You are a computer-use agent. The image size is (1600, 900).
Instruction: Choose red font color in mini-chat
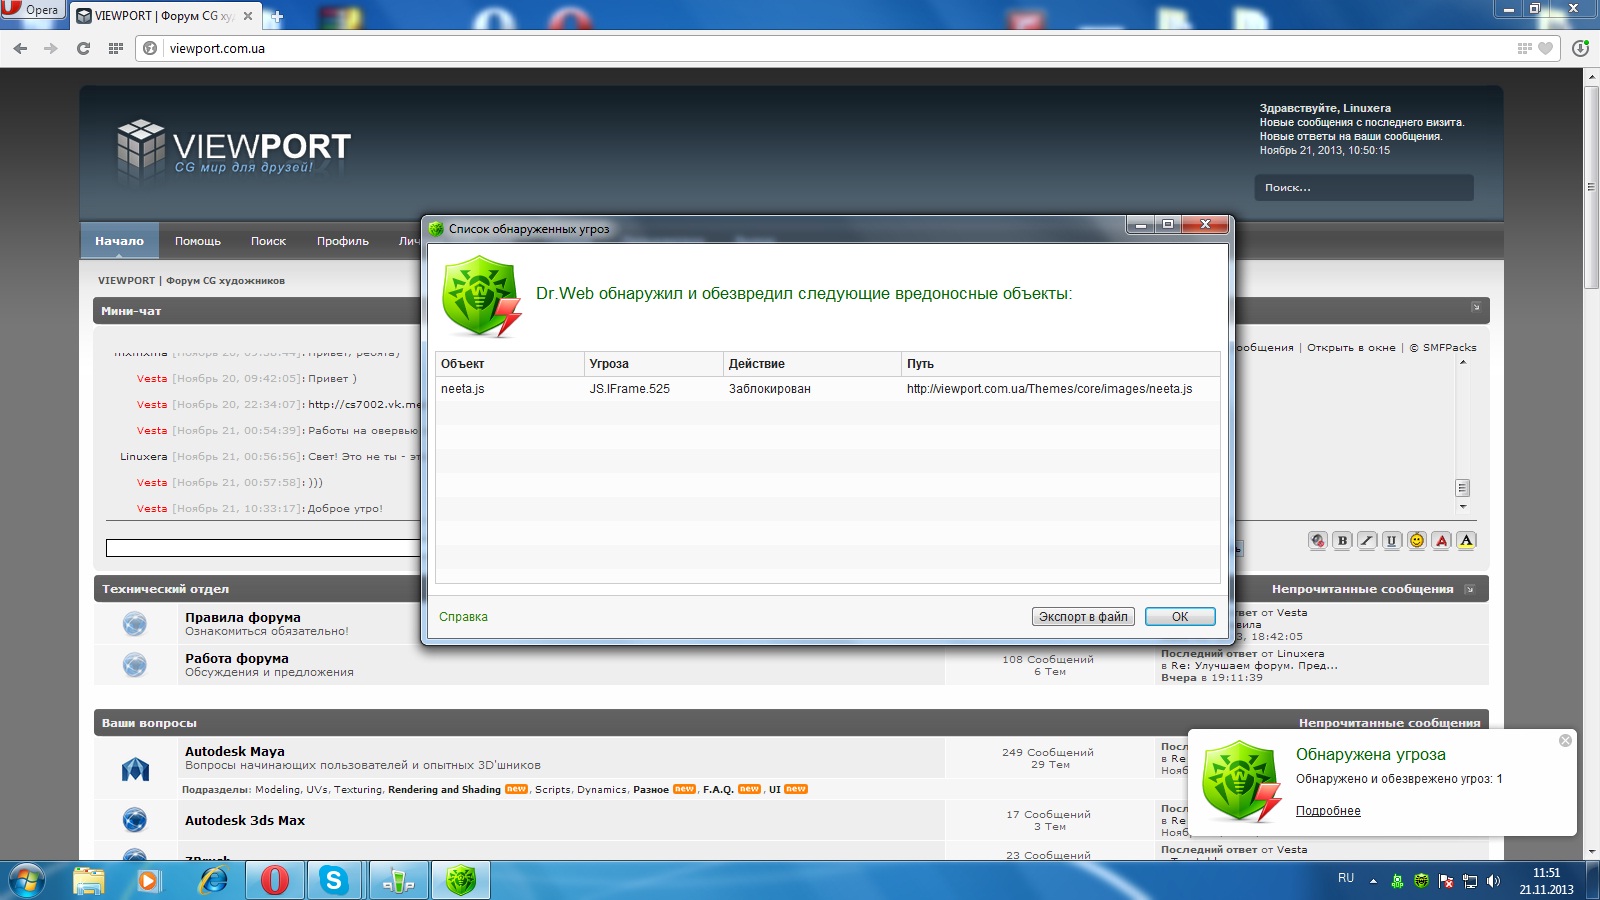click(x=1441, y=541)
